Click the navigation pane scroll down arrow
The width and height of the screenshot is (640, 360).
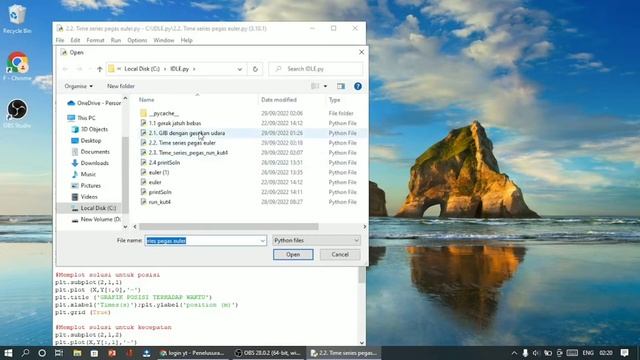[x=125, y=227]
